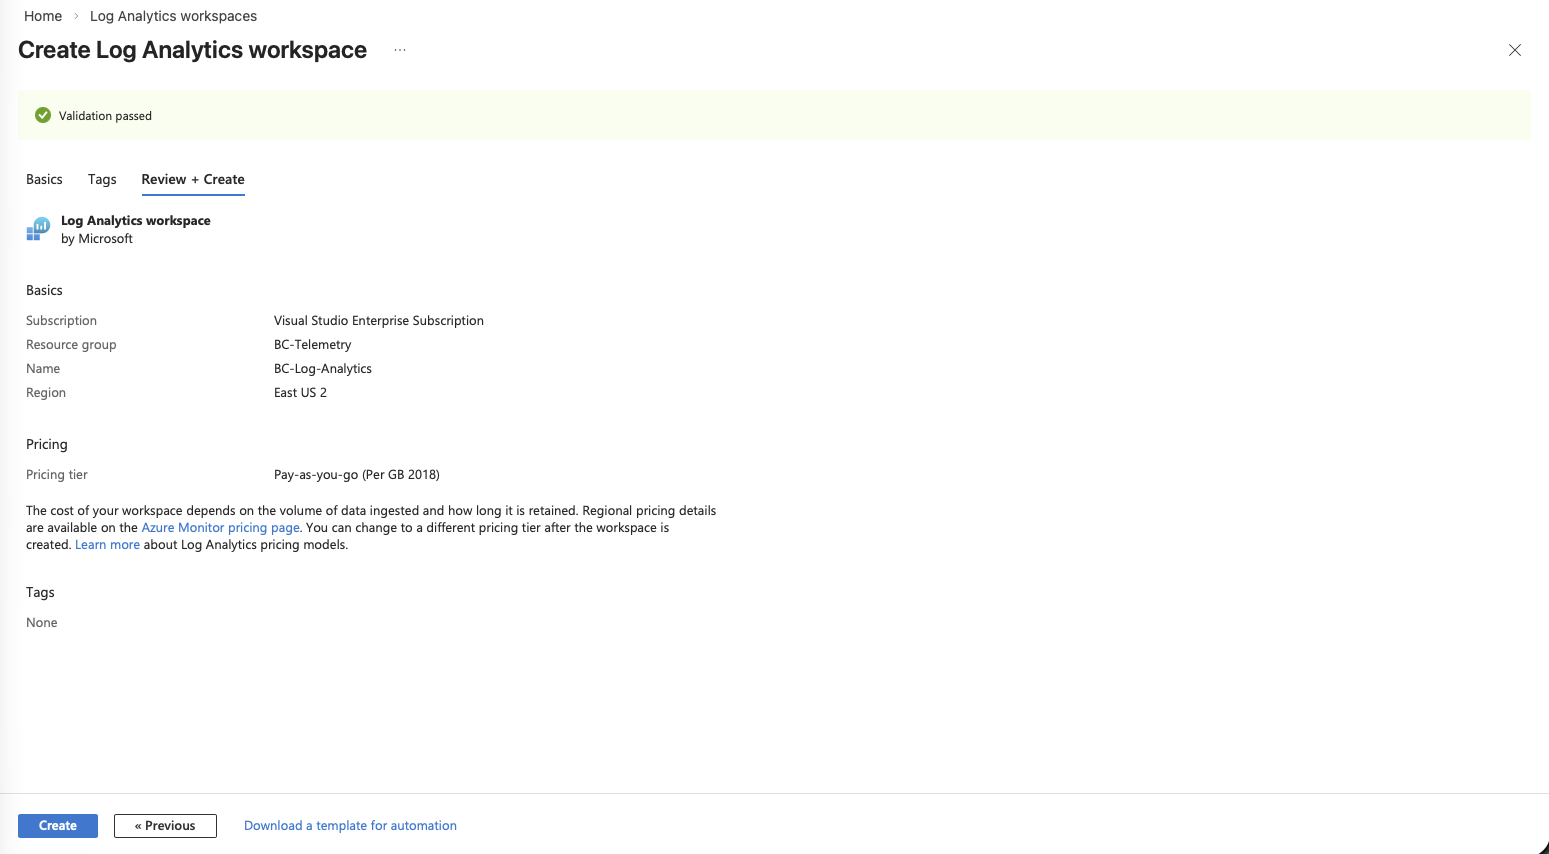Navigate to Log Analytics workspaces breadcrumb

tap(173, 16)
